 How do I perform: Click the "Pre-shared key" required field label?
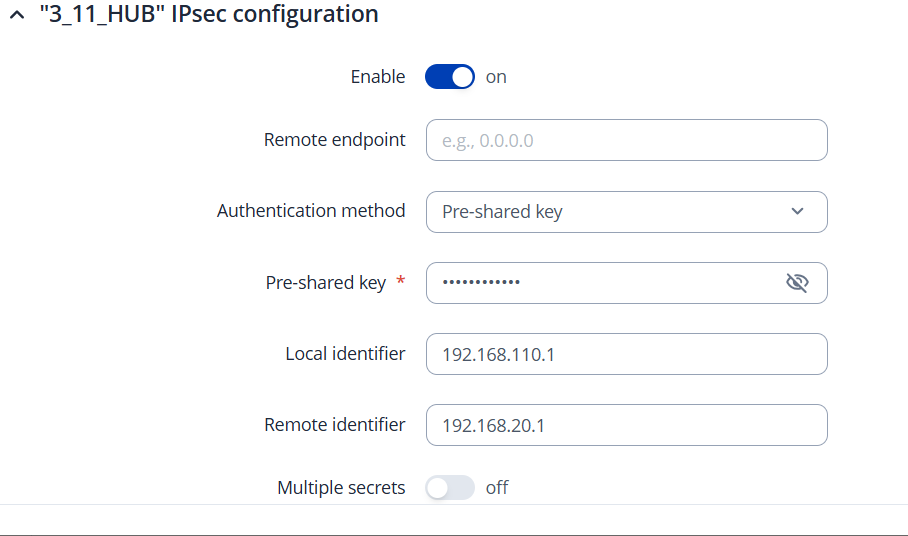[326, 283]
